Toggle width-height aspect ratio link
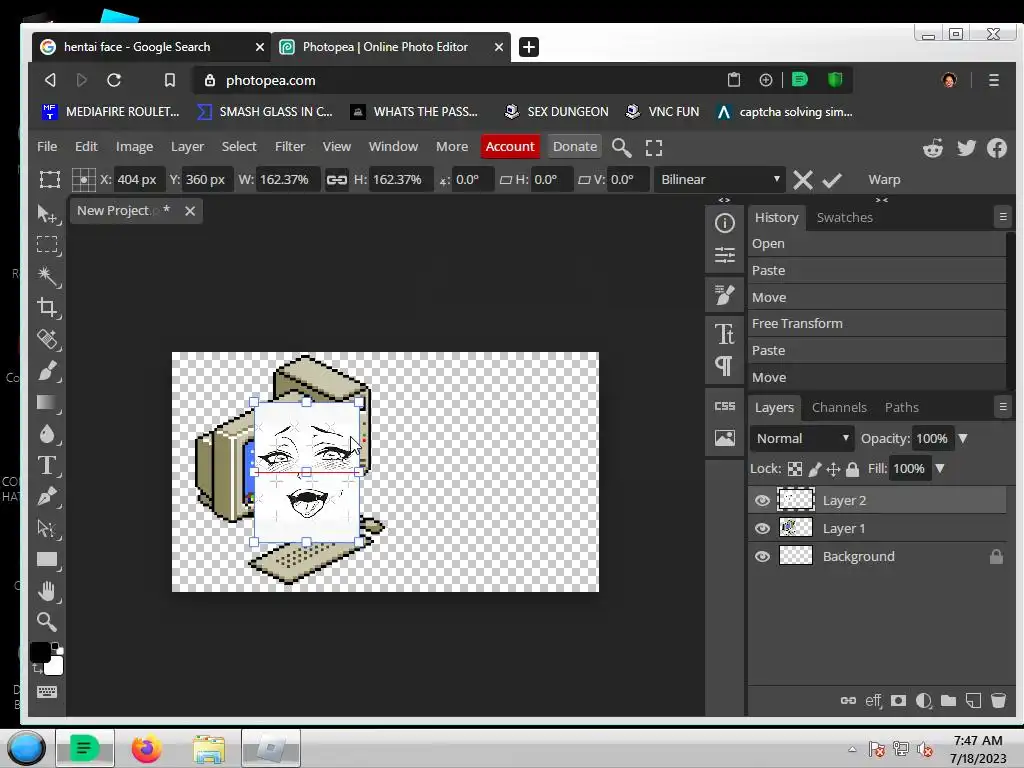Viewport: 1024px width, 768px height. click(336, 180)
